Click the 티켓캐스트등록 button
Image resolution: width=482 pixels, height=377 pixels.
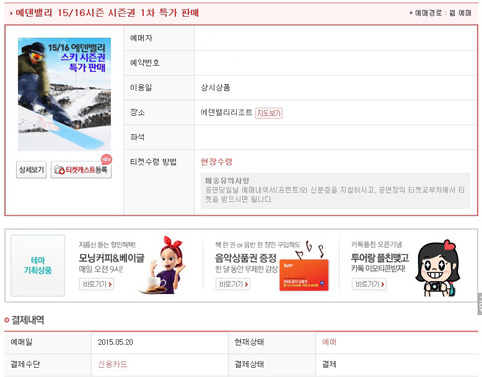pyautogui.click(x=81, y=170)
